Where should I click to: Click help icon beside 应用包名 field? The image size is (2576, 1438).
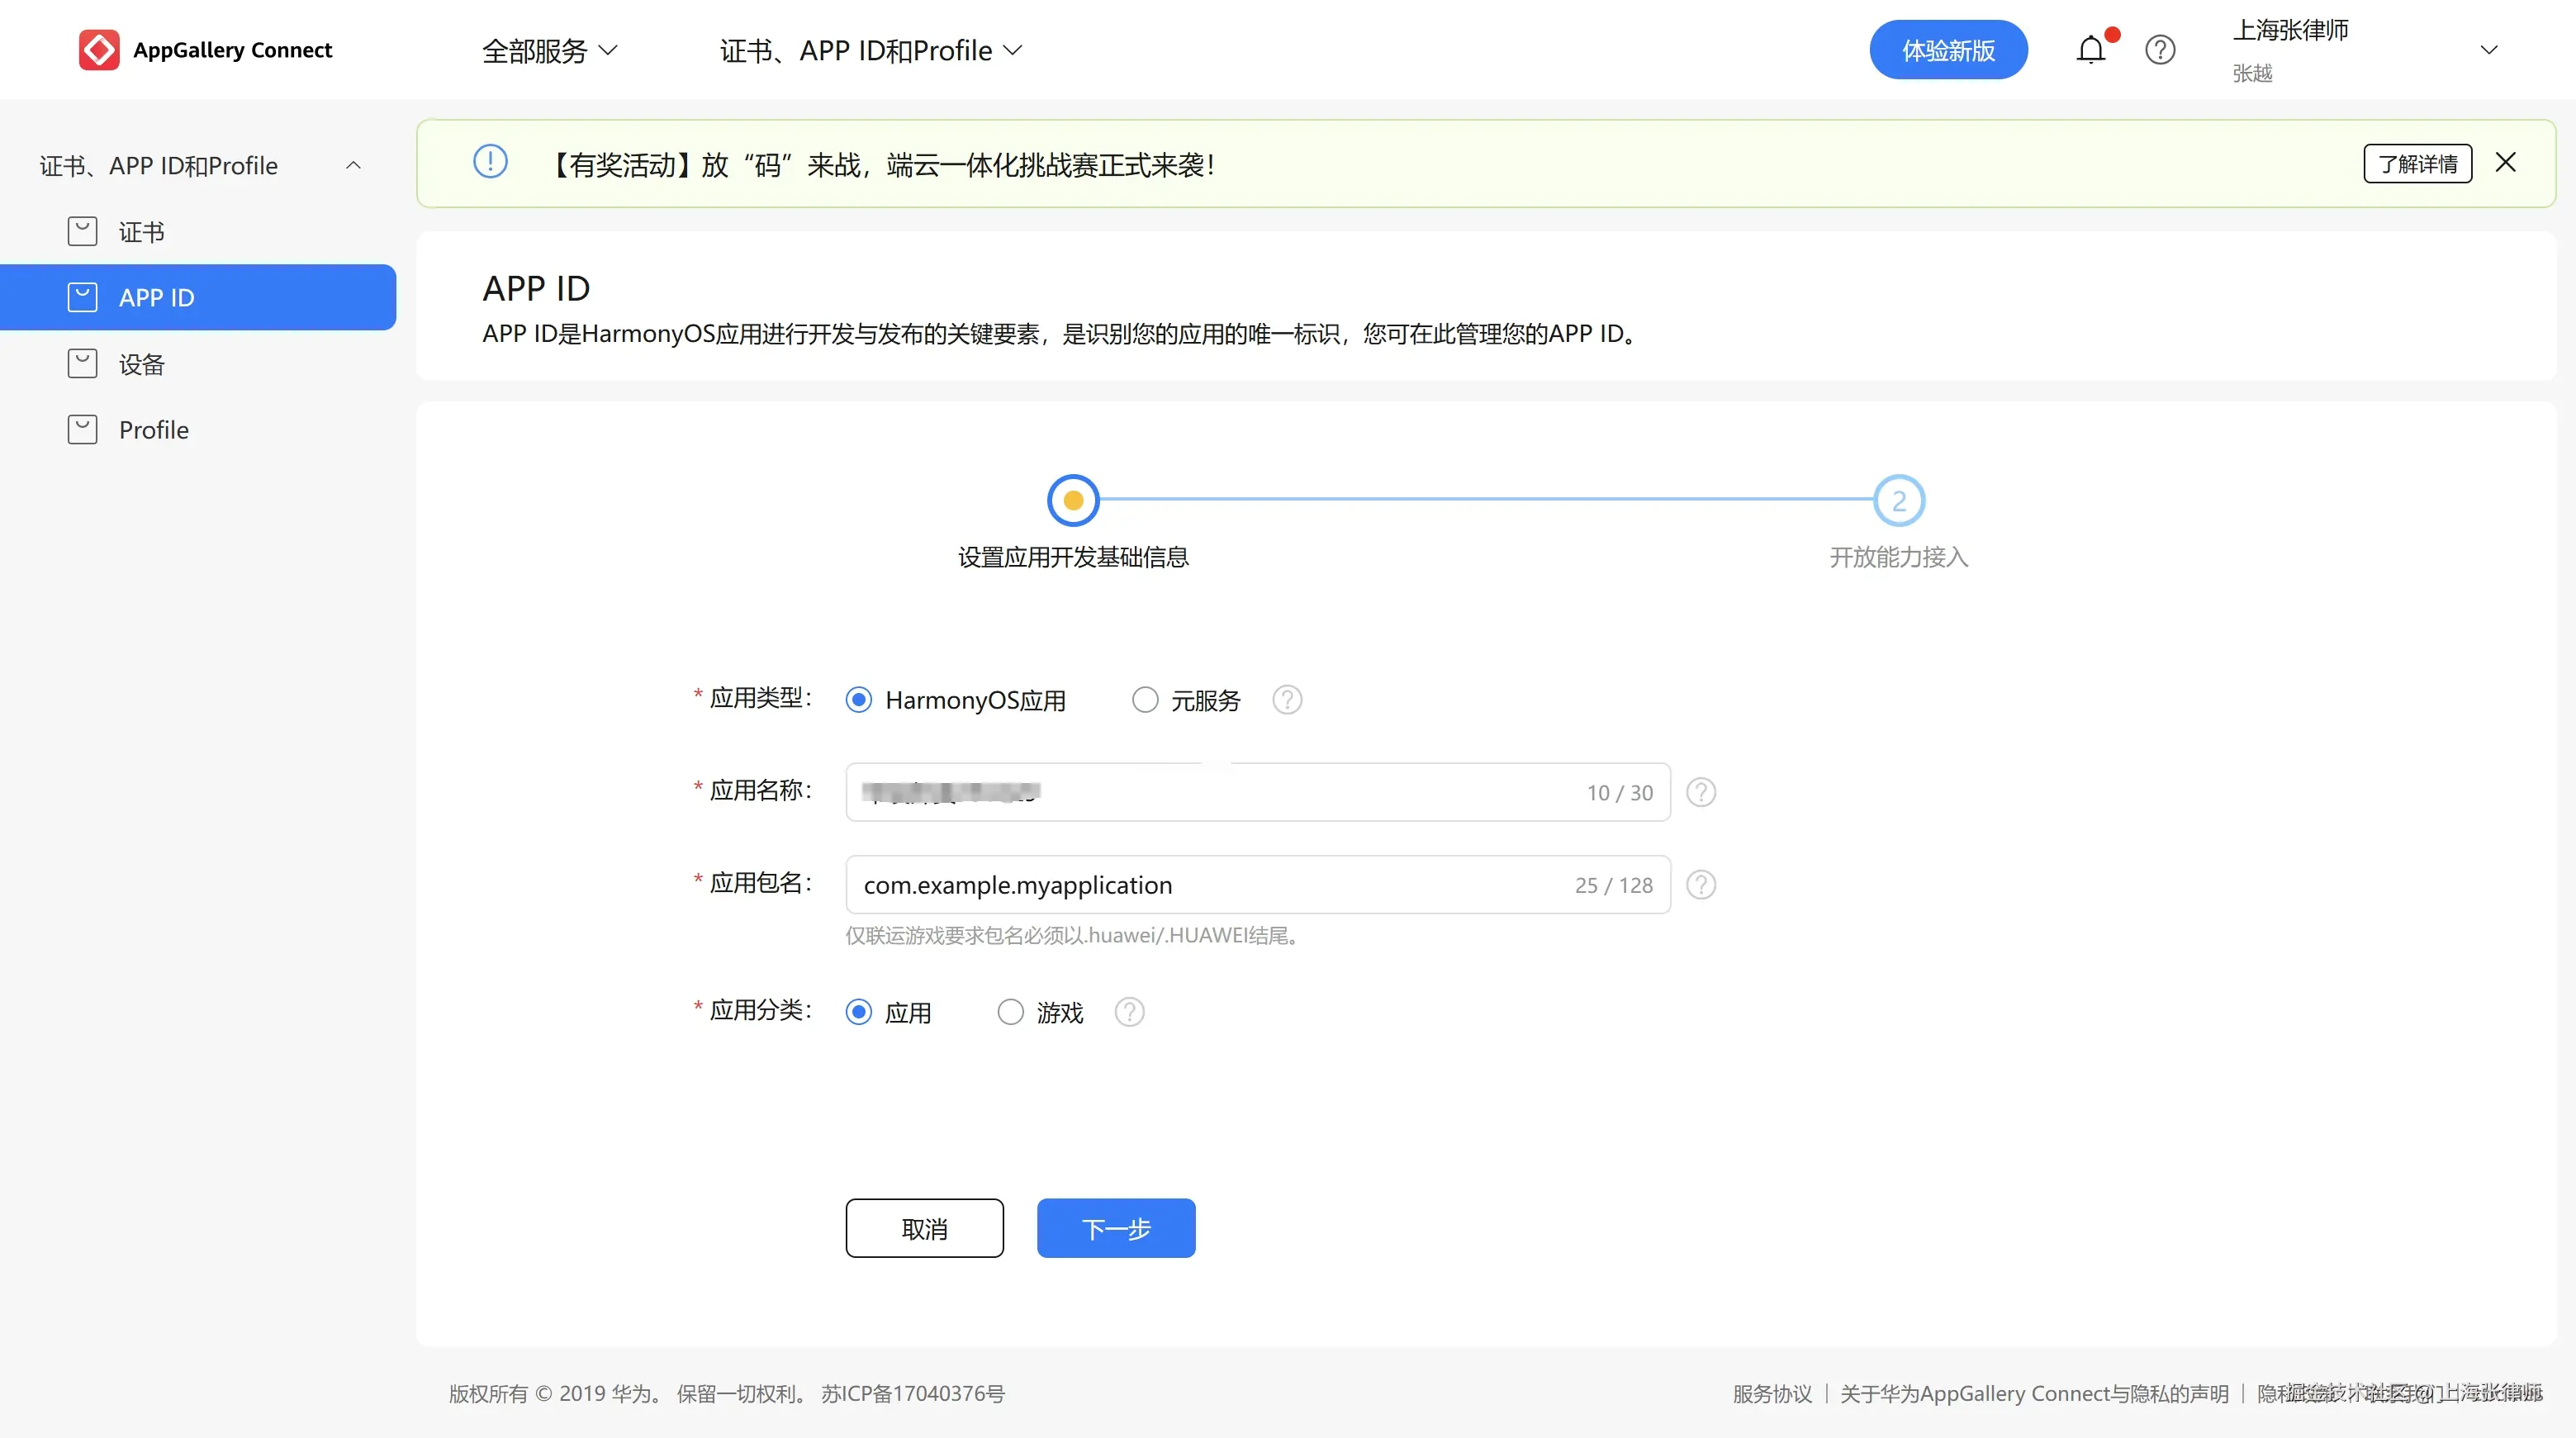1701,885
